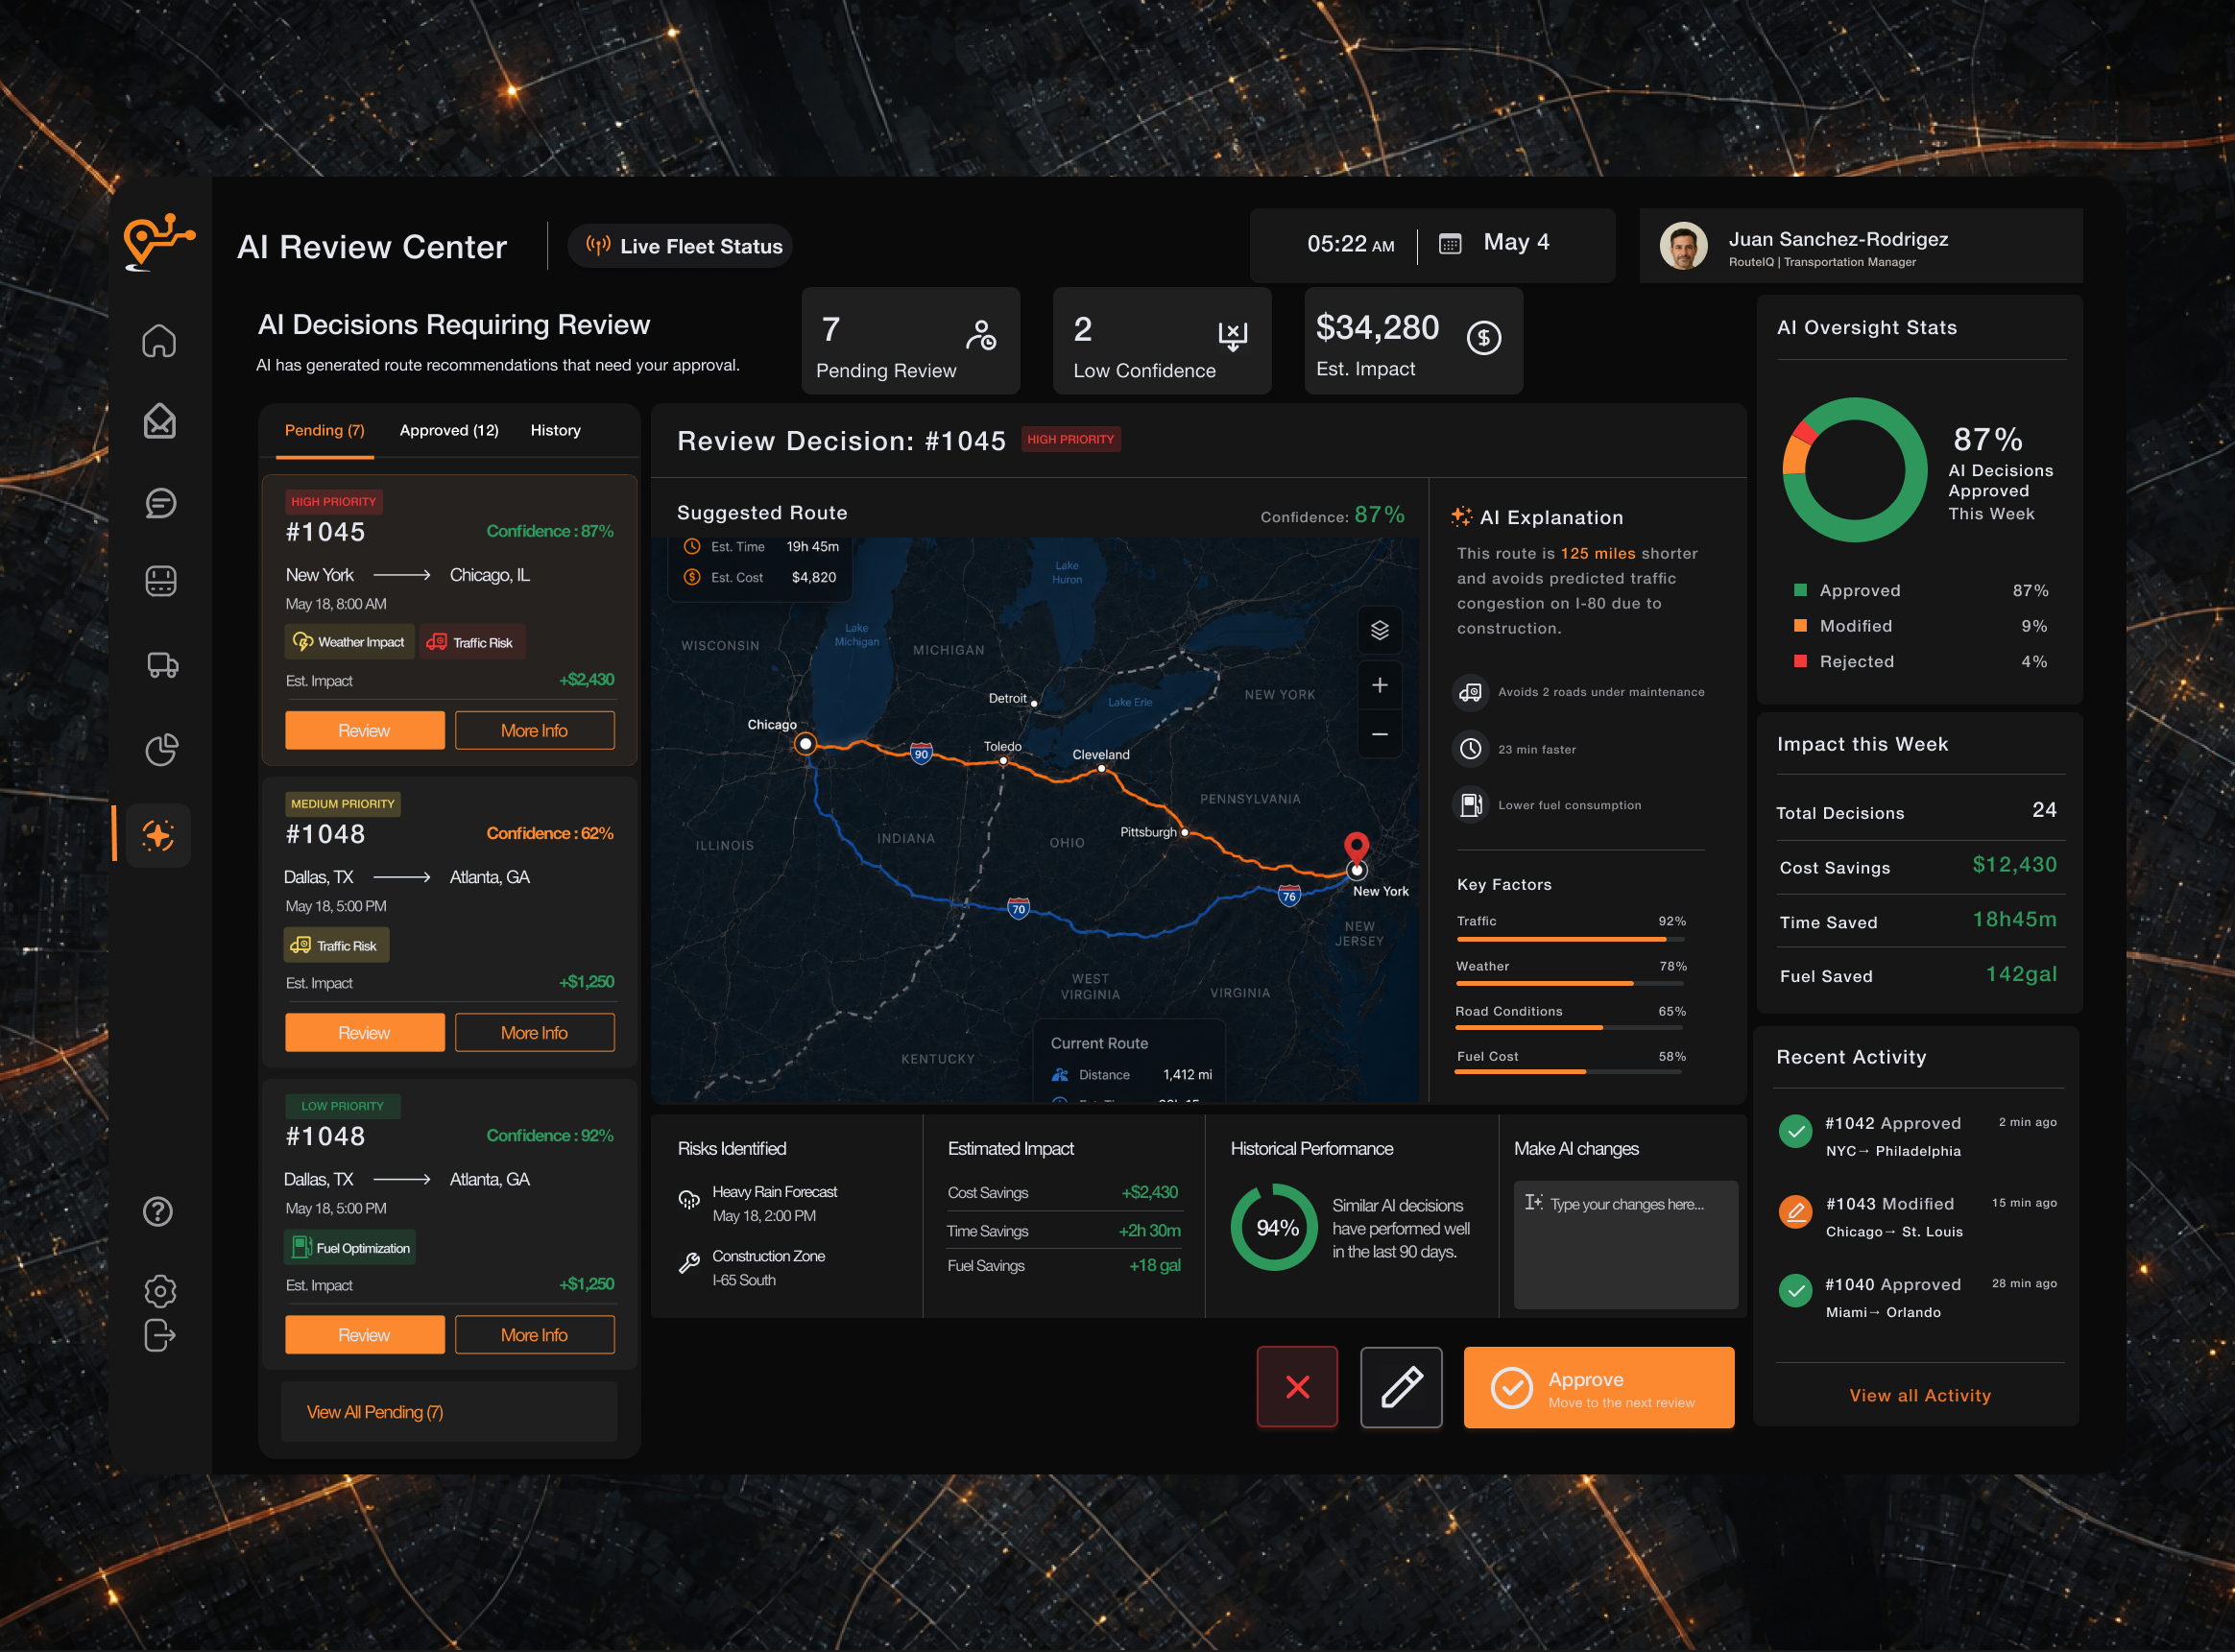The width and height of the screenshot is (2235, 1652).
Task: Open the help question mark icon
Action: point(158,1212)
